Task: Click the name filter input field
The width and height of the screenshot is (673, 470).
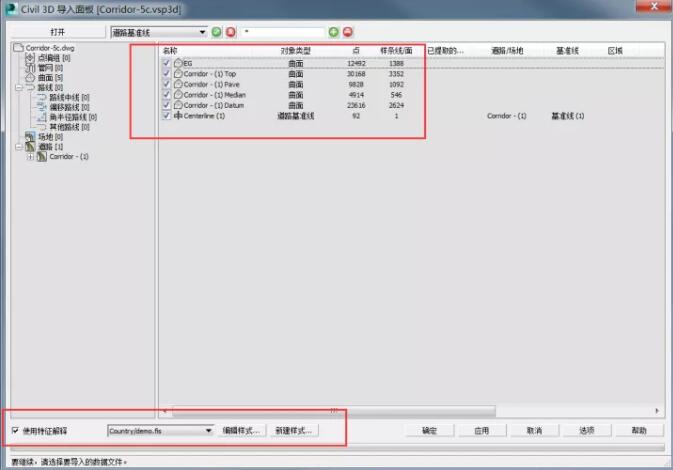Action: click(283, 32)
